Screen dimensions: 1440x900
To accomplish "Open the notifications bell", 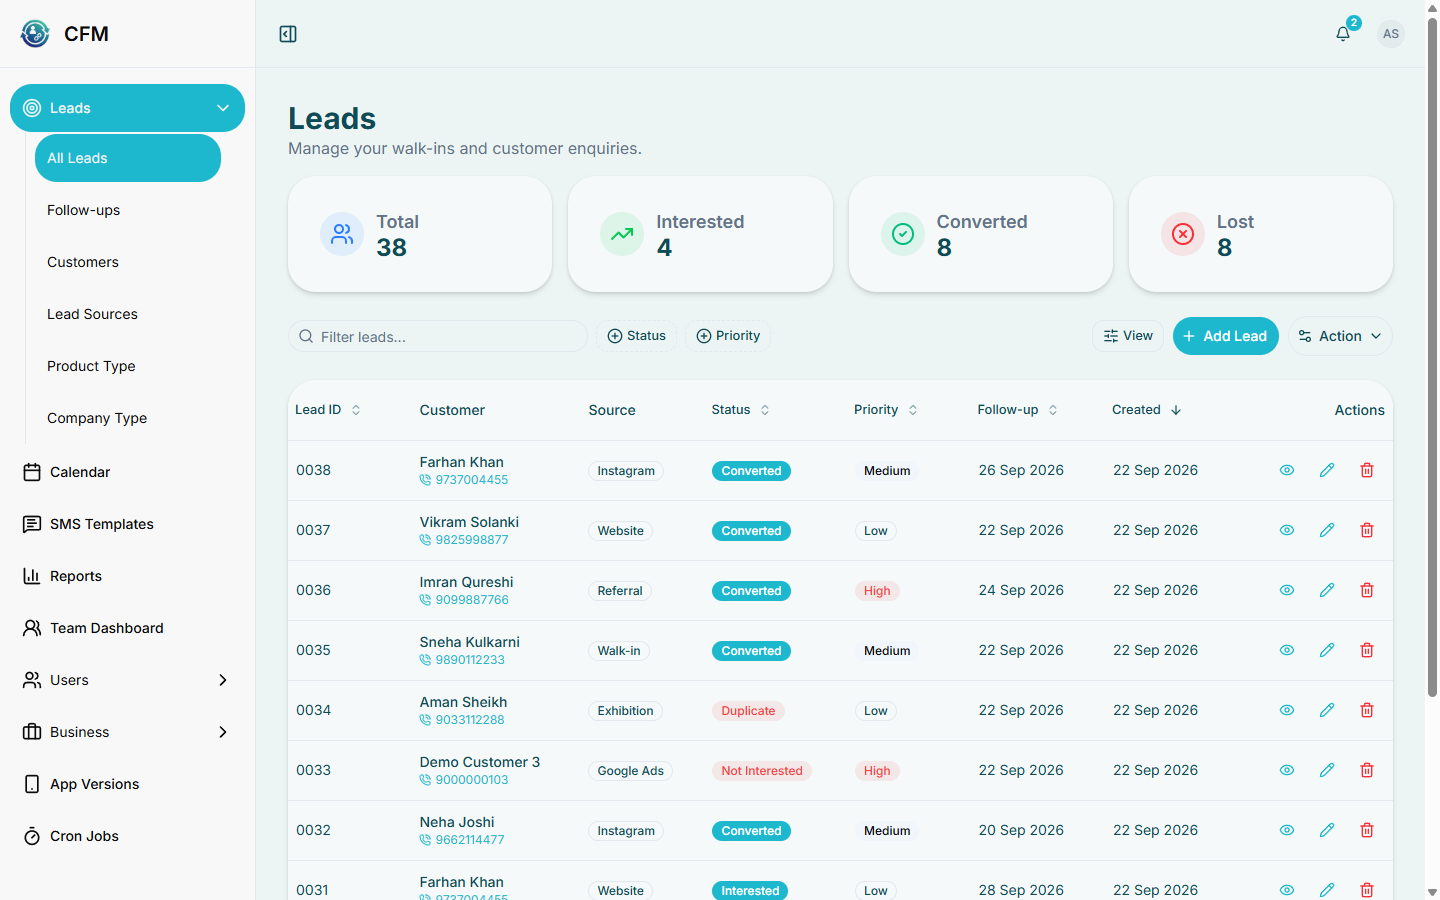I will point(1343,34).
